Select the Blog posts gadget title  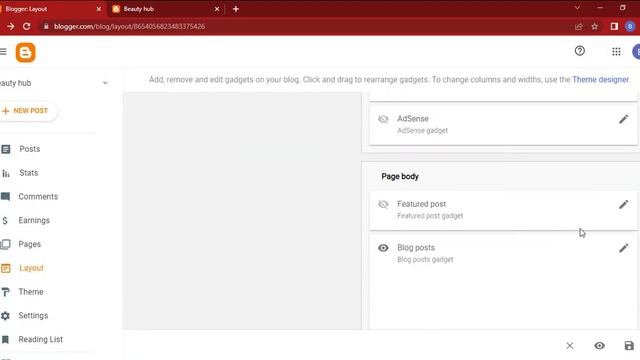tap(416, 248)
